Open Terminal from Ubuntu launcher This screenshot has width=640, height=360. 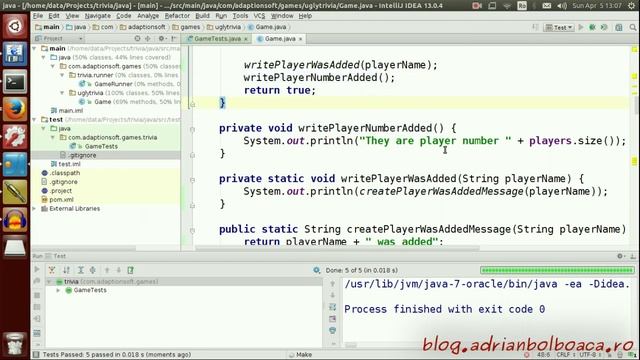click(15, 82)
